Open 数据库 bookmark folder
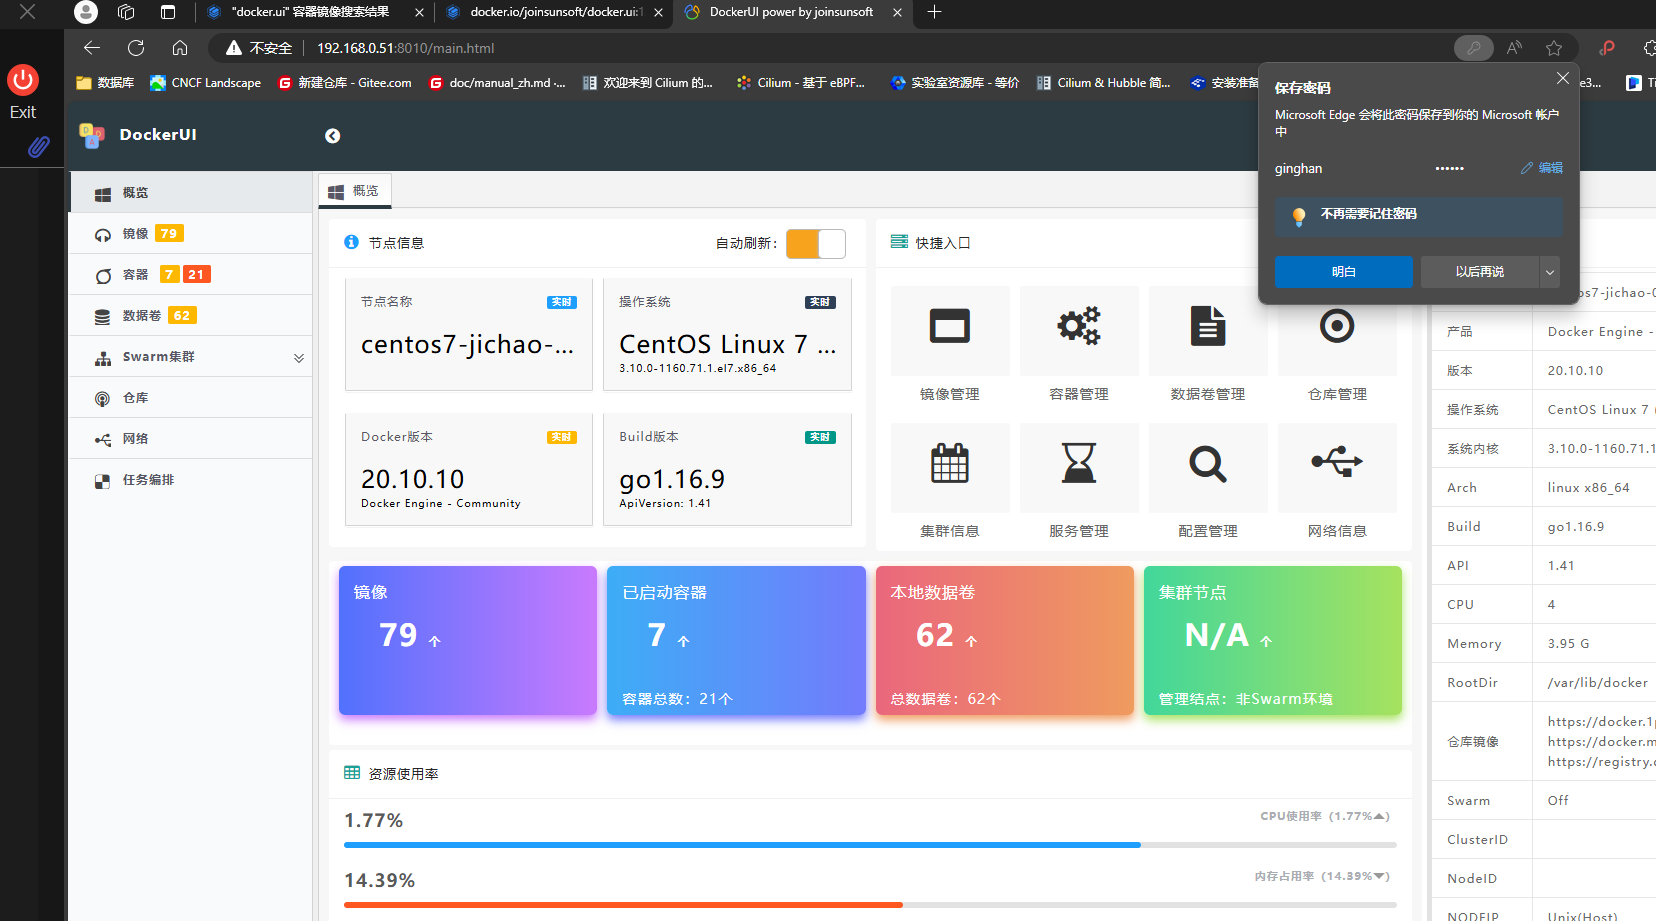 tap(105, 83)
